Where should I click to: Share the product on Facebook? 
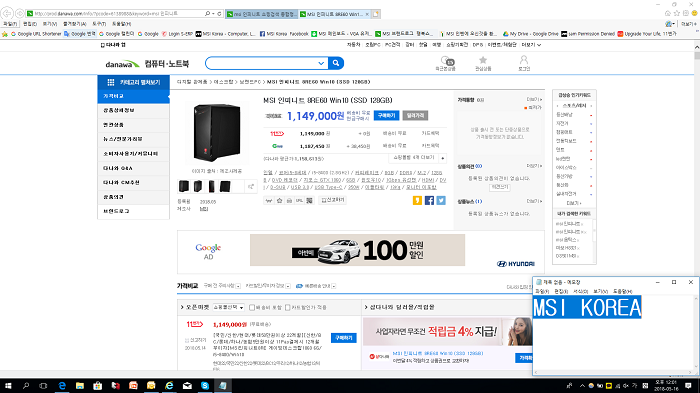[429, 201]
